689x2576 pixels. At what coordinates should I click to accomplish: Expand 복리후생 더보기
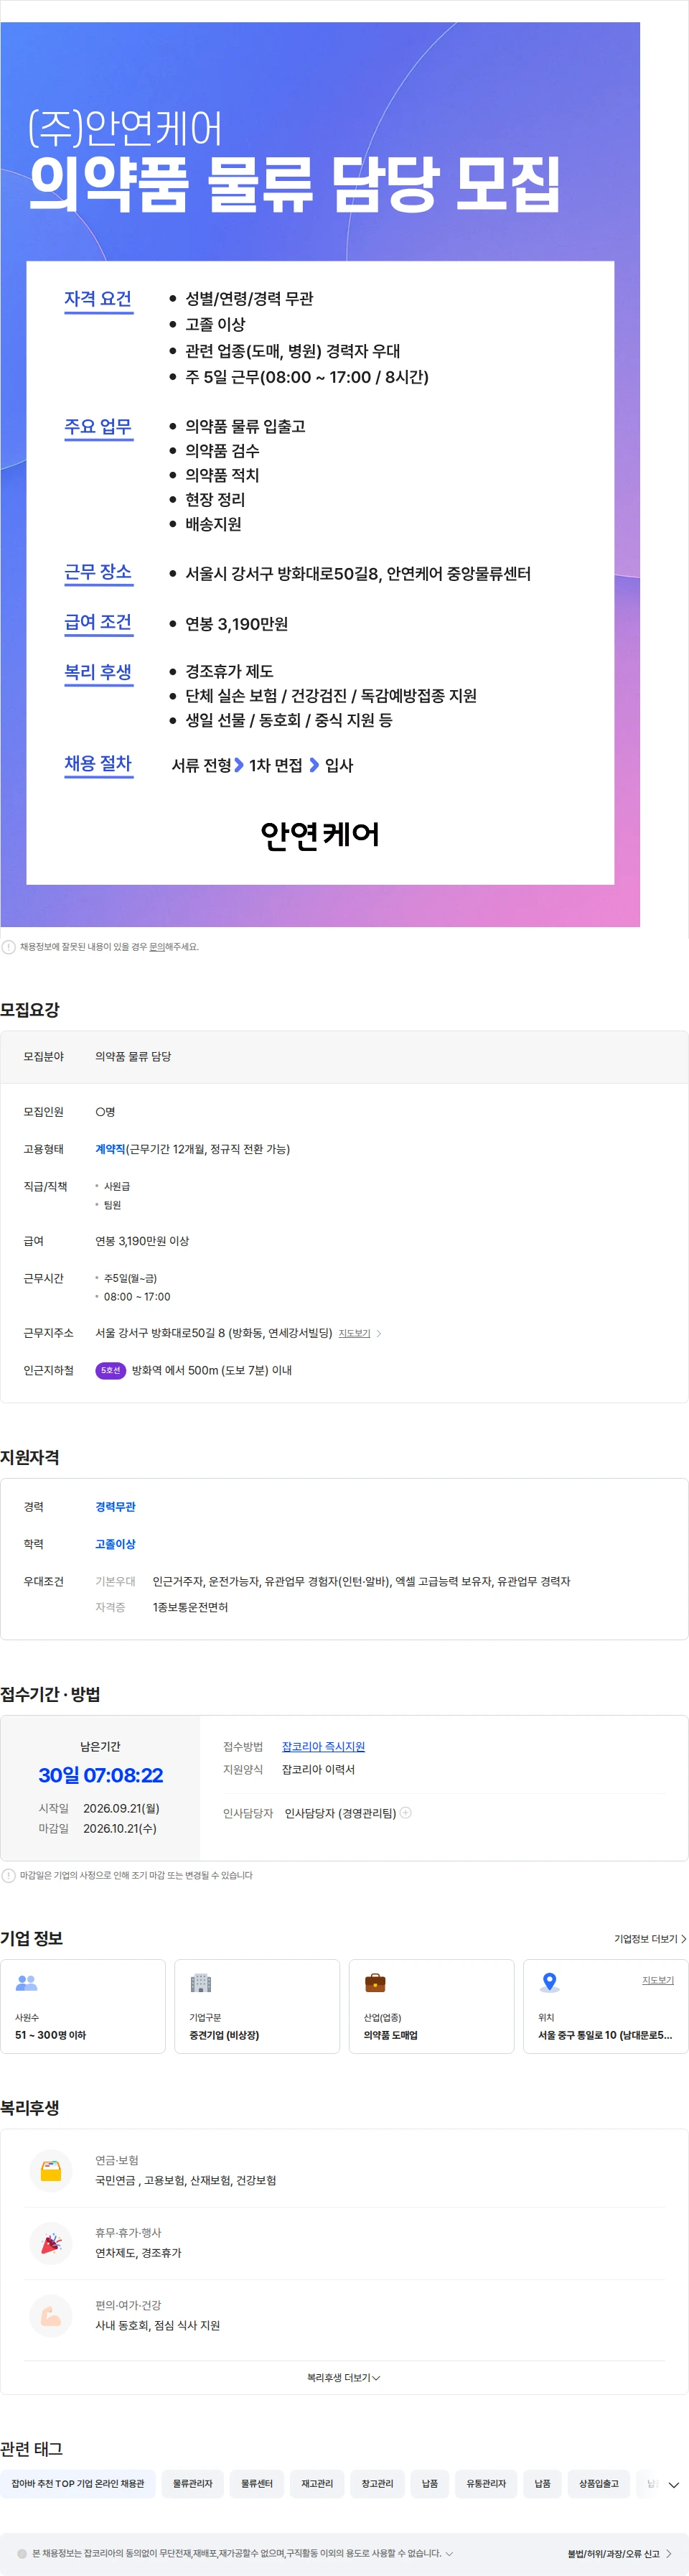pyautogui.click(x=343, y=2377)
